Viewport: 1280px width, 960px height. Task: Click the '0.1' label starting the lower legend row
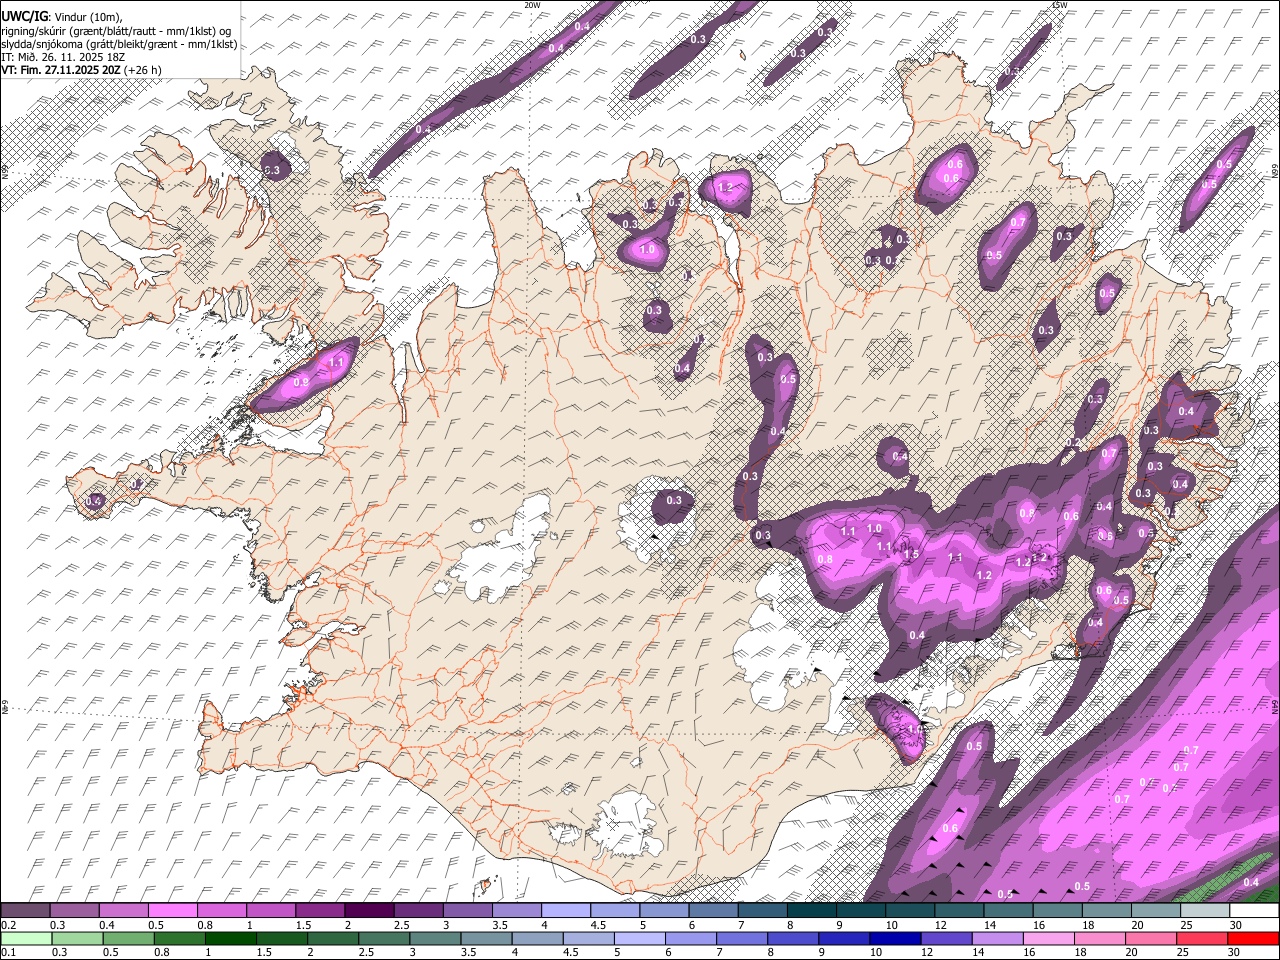pos(9,953)
